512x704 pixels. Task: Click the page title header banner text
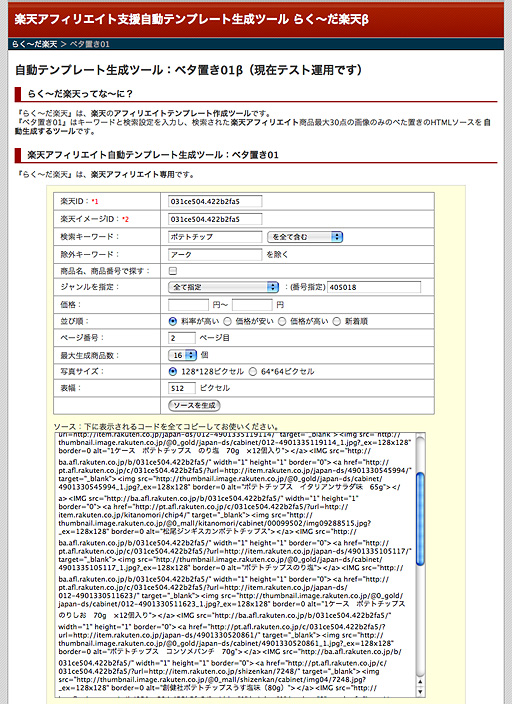point(192,19)
